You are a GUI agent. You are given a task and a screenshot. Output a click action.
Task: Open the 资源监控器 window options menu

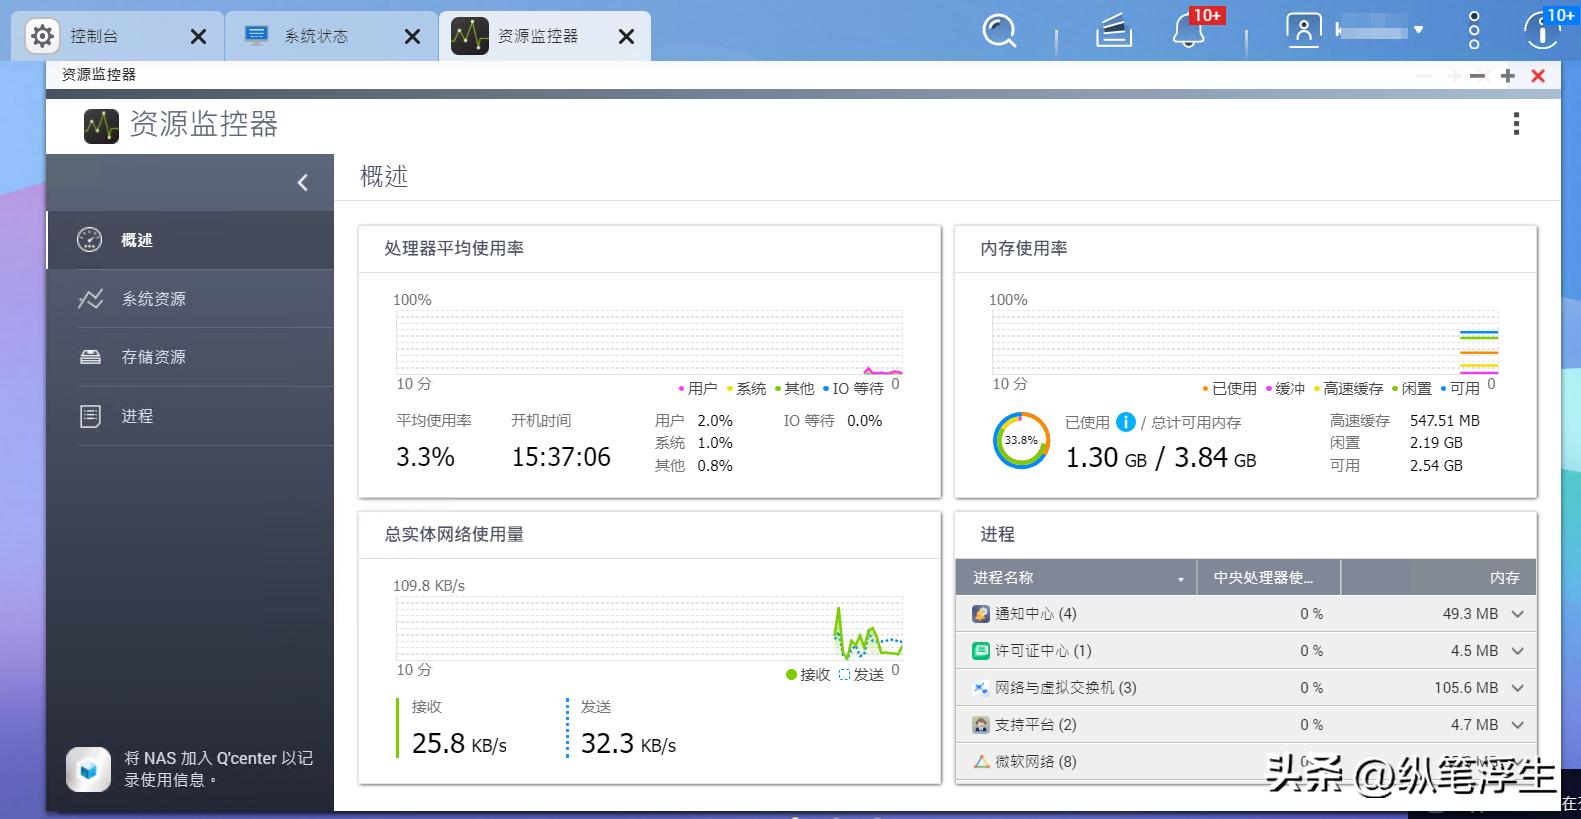(1516, 124)
